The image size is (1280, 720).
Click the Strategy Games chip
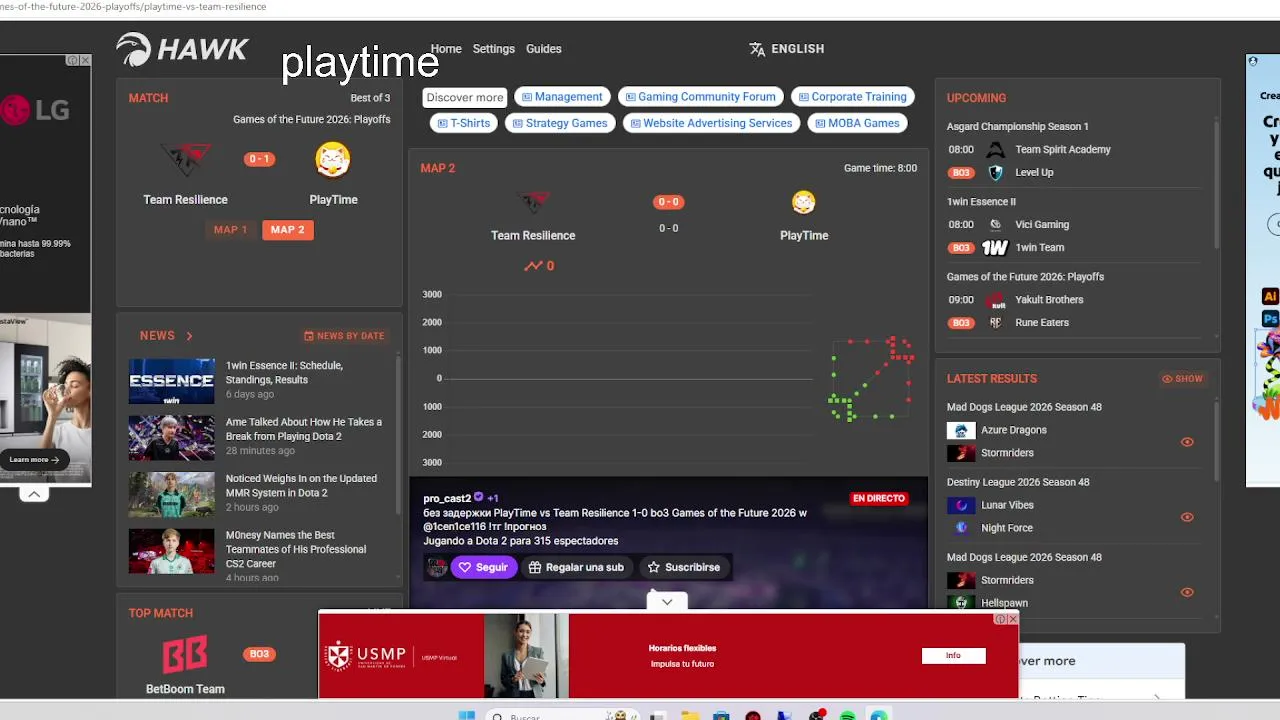560,123
